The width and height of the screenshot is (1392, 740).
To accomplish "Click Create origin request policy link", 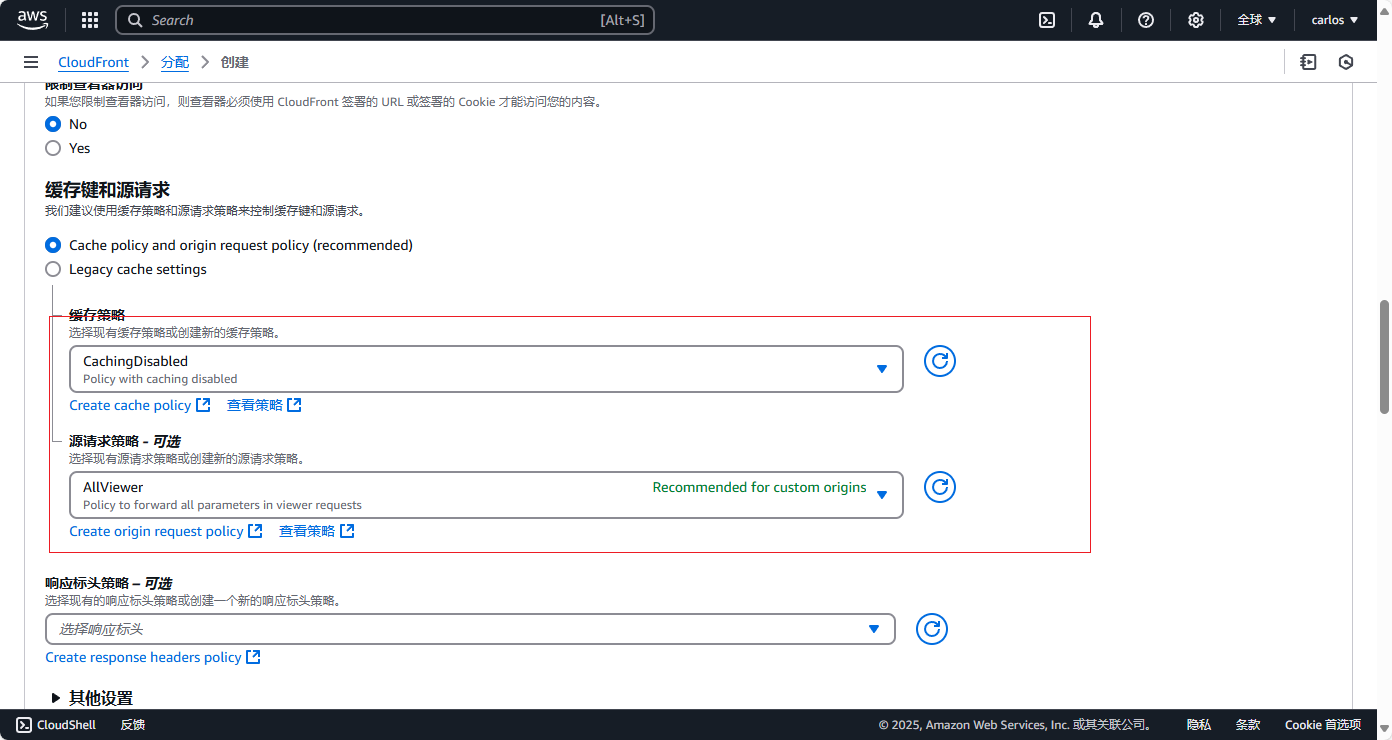I will 166,531.
